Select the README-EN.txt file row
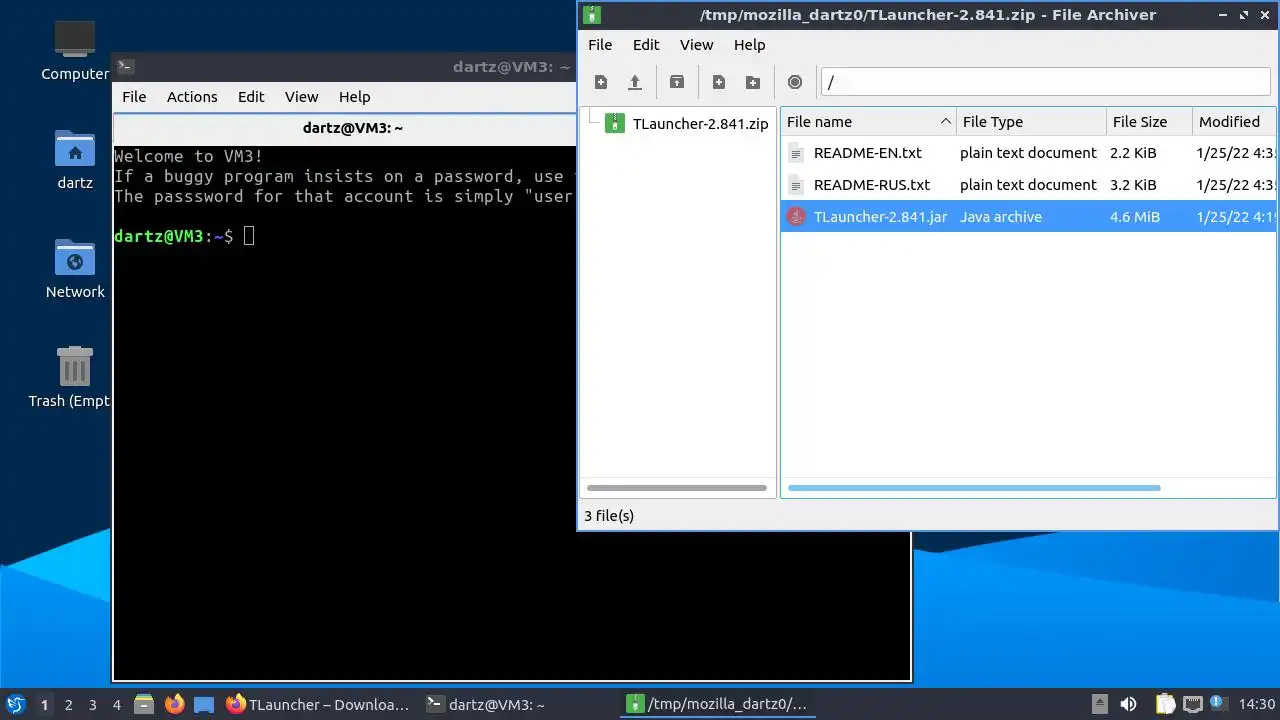The width and height of the screenshot is (1280, 720). [1028, 153]
